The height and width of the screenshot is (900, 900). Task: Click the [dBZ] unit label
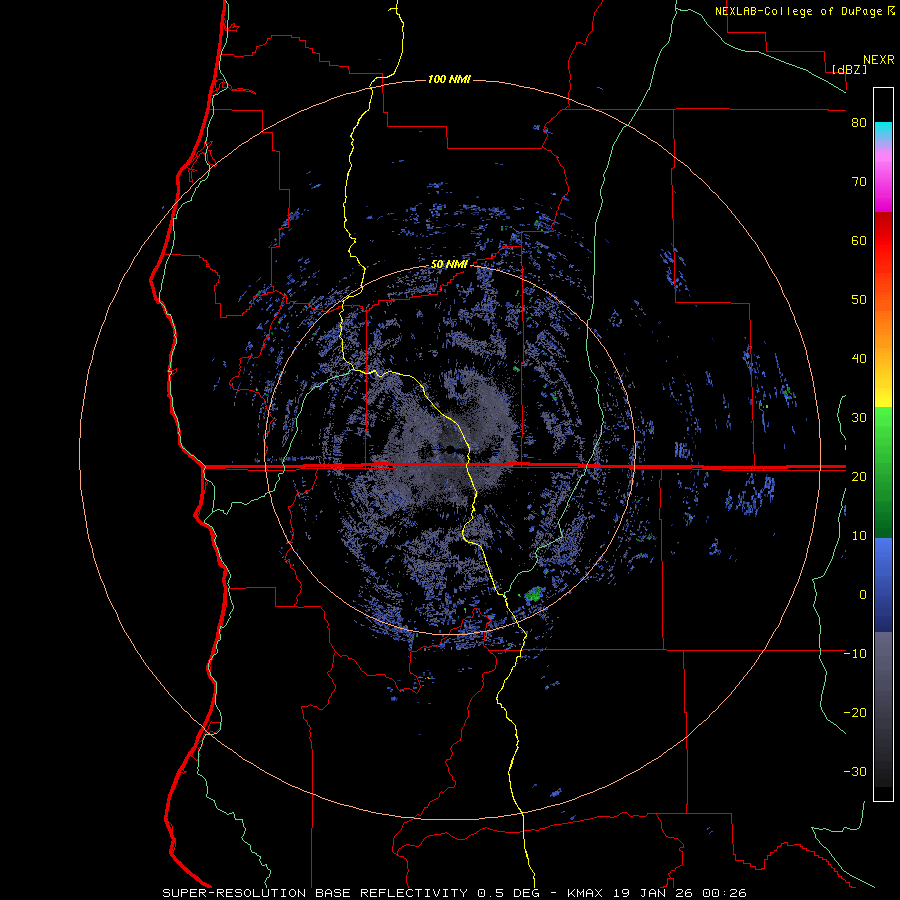849,69
